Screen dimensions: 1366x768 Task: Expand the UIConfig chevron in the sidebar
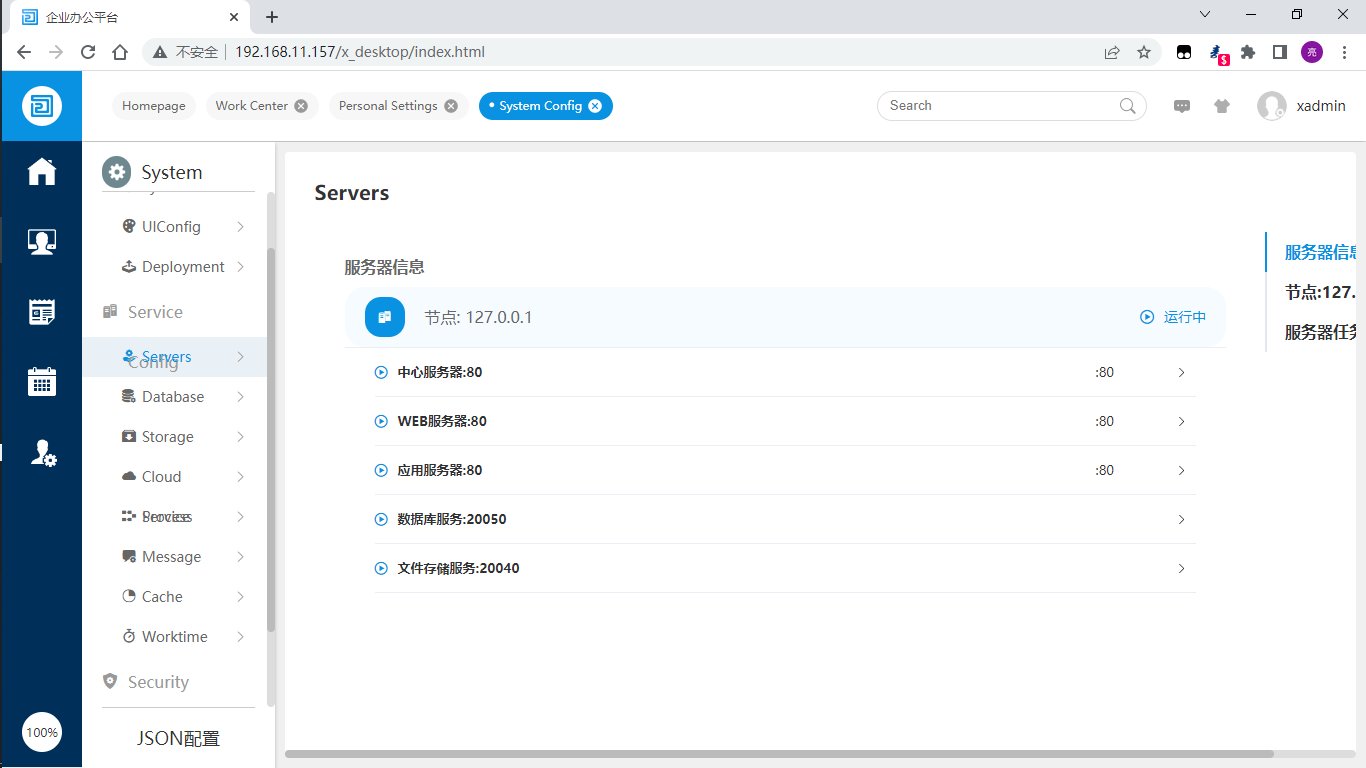click(x=241, y=227)
